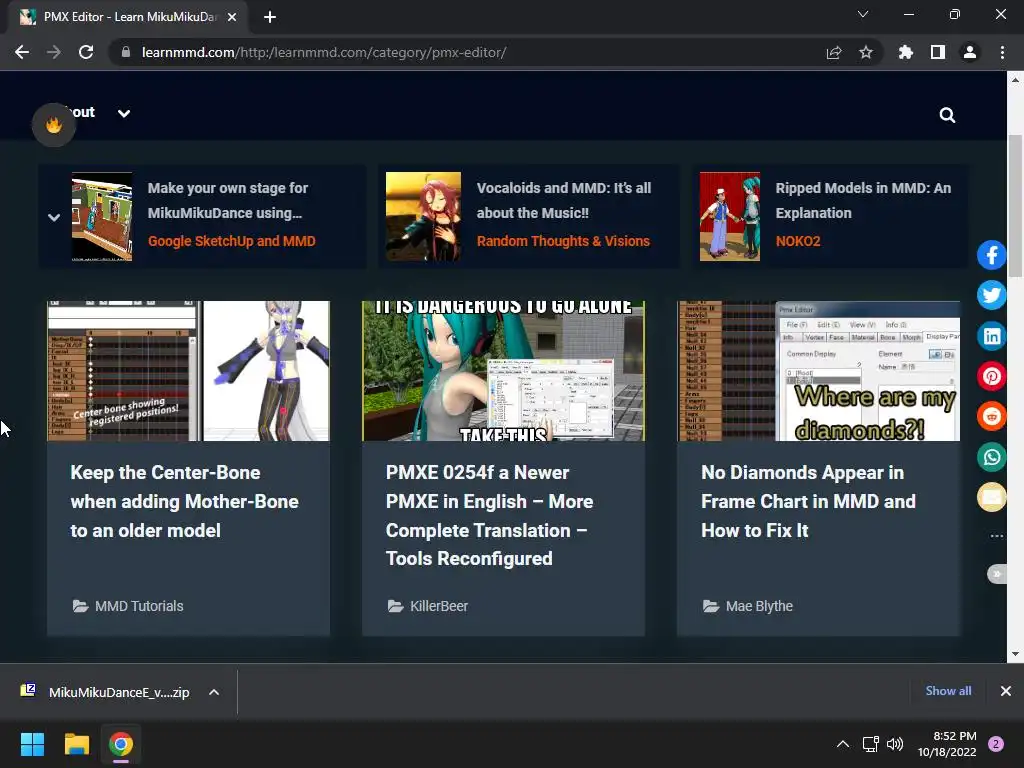Screen dimensions: 1024x768
Task: Open the notification count badge
Action: (x=996, y=744)
